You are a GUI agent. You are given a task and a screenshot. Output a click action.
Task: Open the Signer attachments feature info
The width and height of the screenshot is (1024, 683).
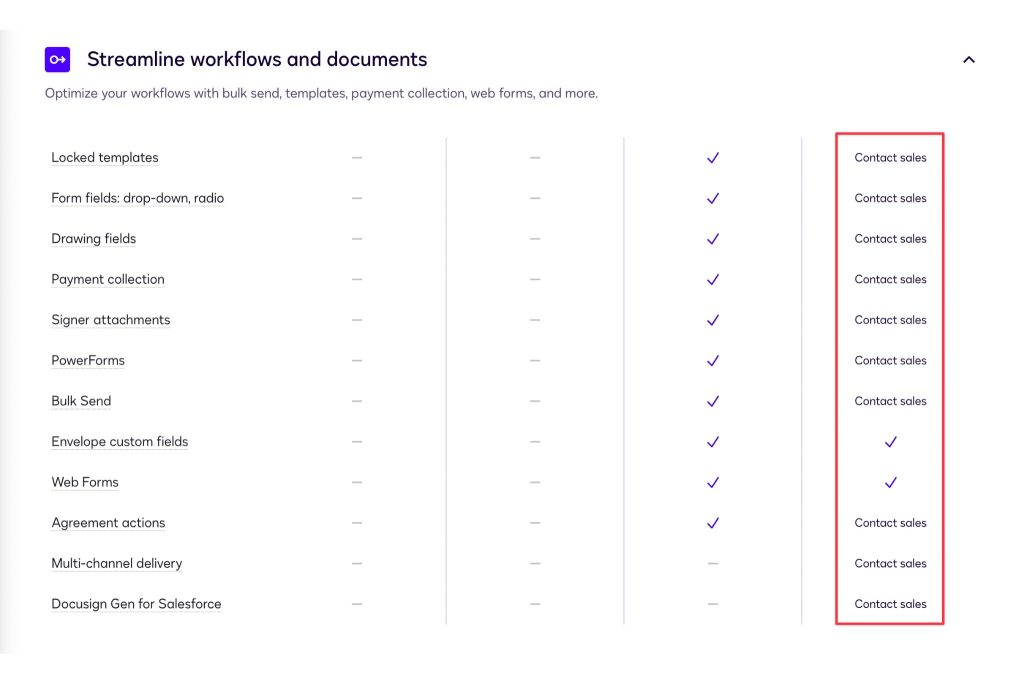click(x=111, y=320)
